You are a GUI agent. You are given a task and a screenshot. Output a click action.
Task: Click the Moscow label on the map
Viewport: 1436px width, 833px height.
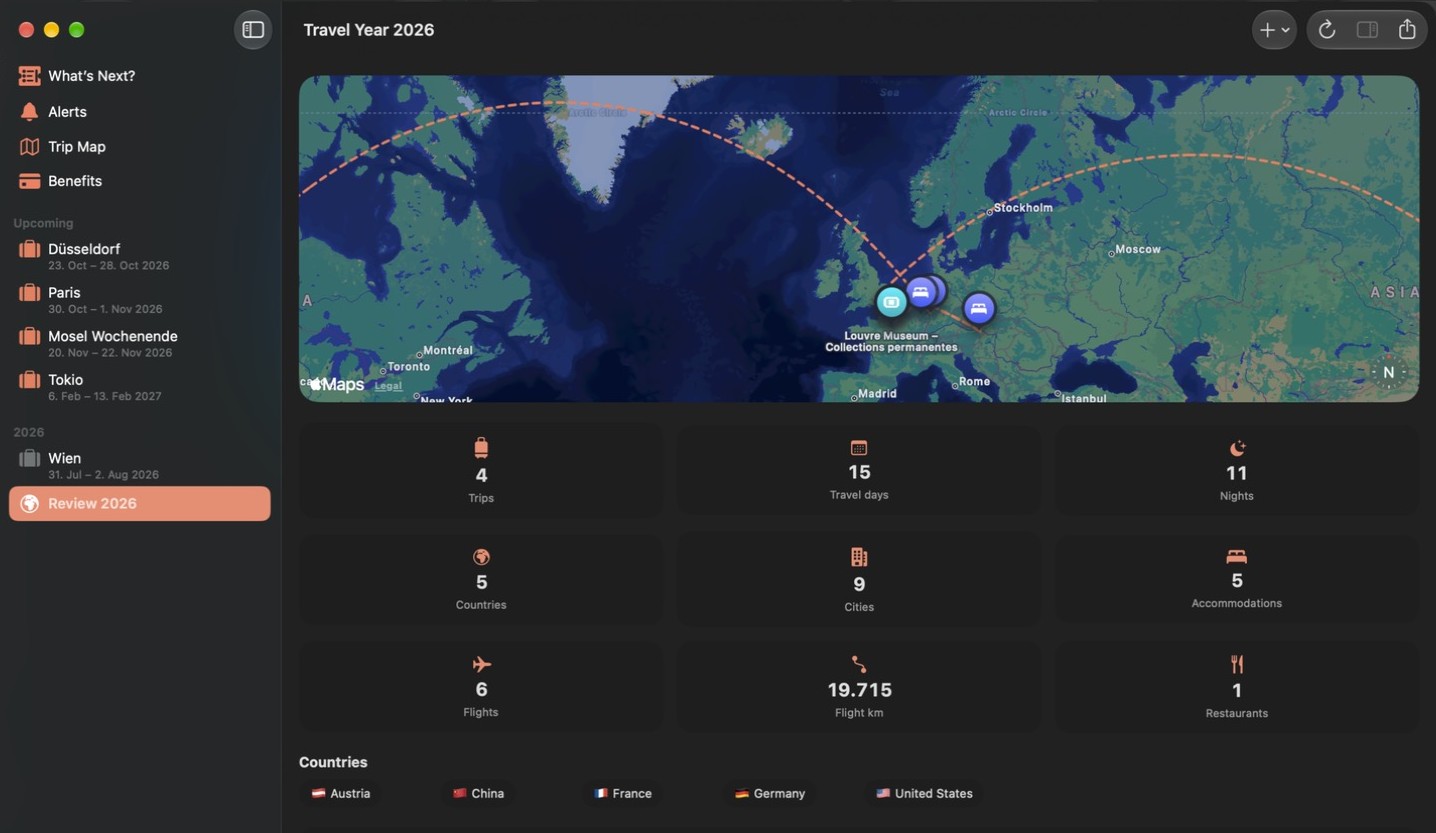(1138, 249)
